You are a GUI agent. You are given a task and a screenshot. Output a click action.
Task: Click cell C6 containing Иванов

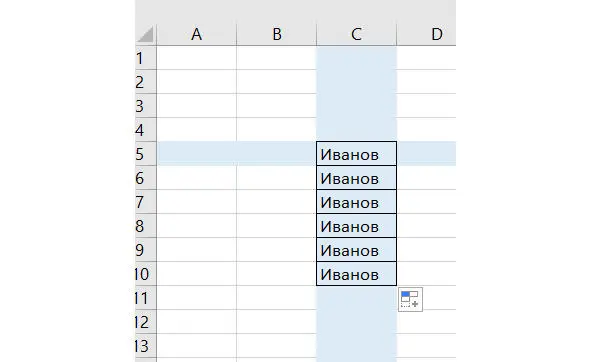pos(357,178)
